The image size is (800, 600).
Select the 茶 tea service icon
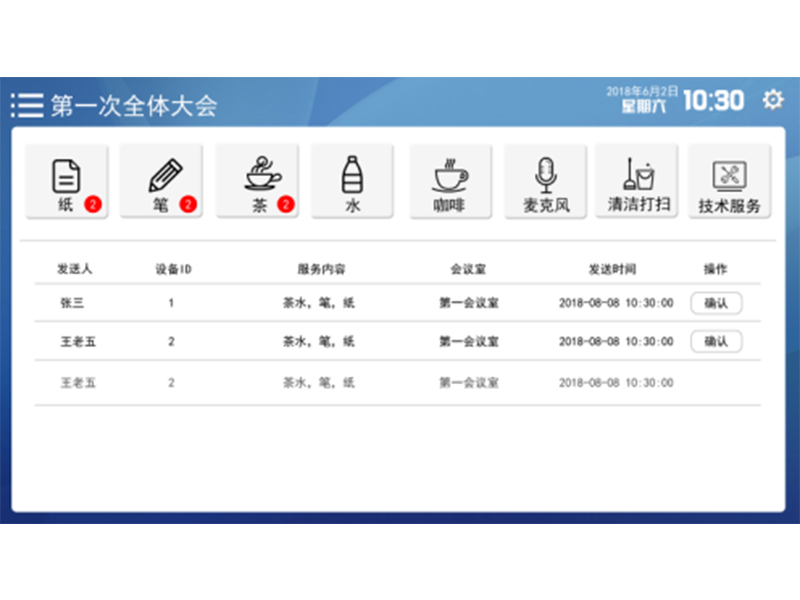point(257,181)
